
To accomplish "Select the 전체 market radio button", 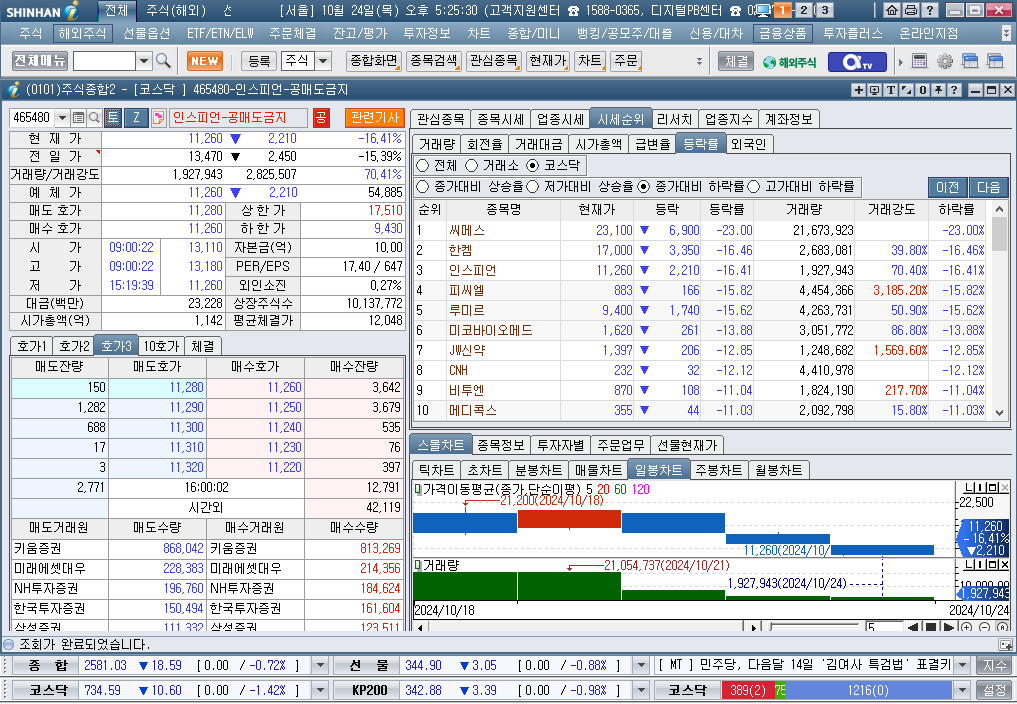I will [423, 165].
